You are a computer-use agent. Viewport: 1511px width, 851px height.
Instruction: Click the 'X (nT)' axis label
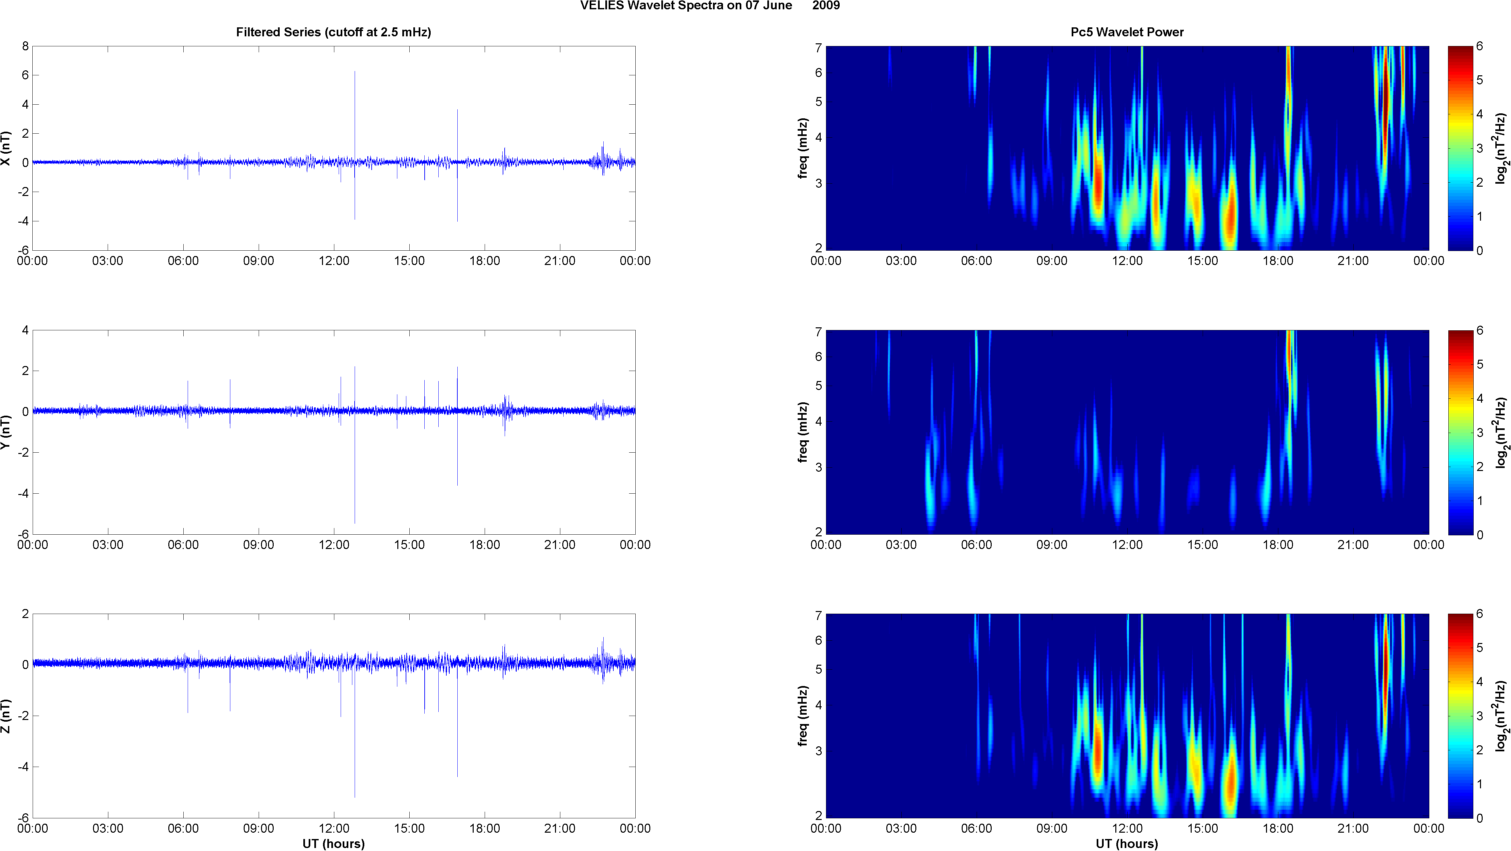(6, 148)
